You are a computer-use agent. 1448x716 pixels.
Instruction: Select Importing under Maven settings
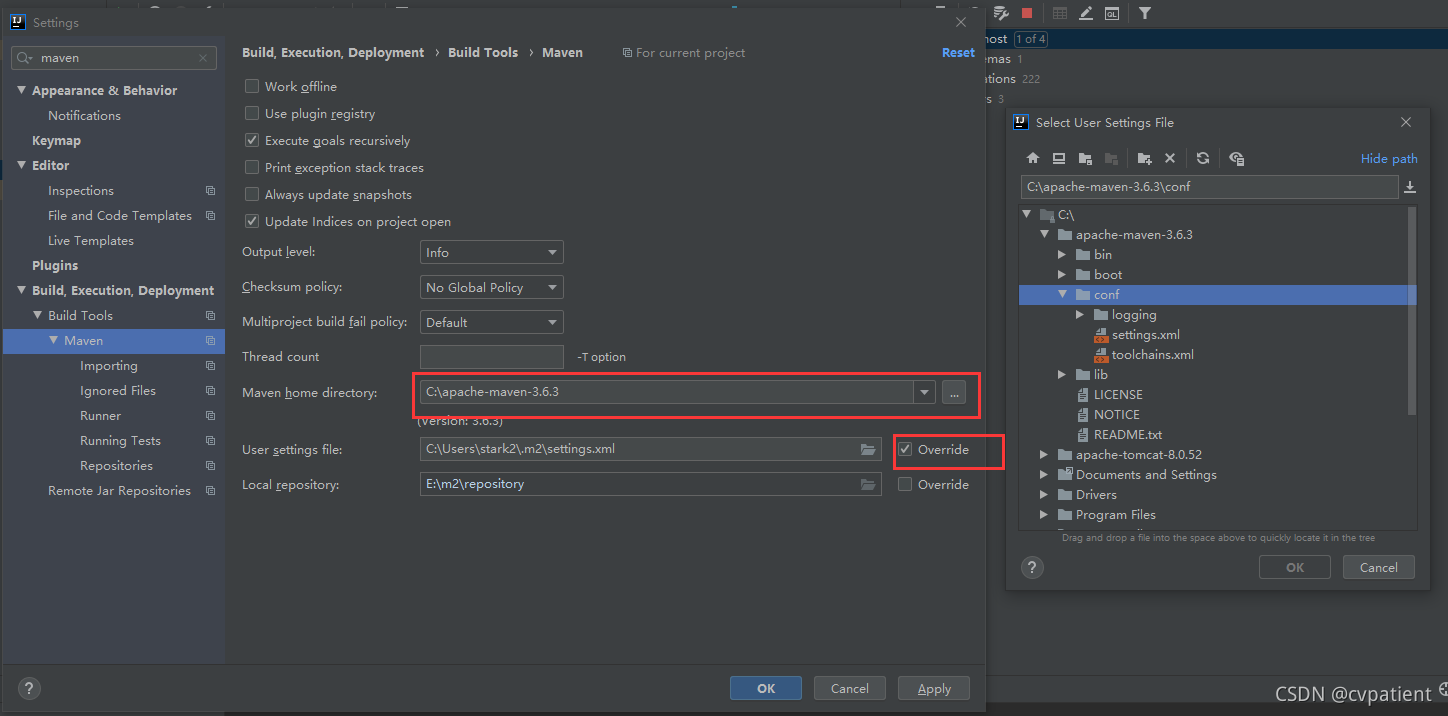pyautogui.click(x=109, y=366)
